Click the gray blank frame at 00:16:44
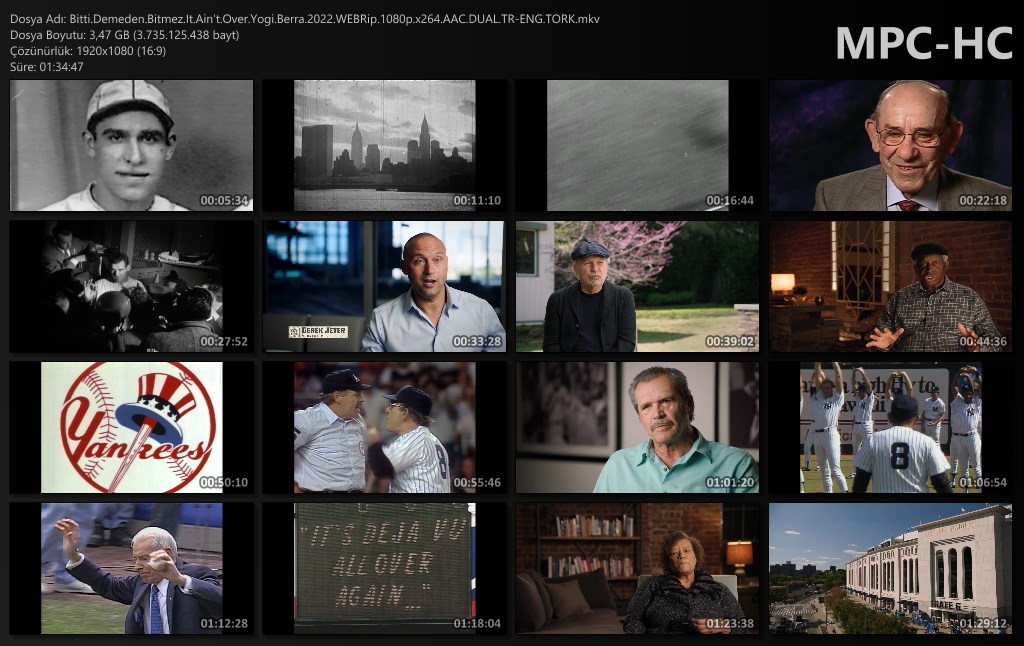This screenshot has width=1024, height=646. tap(637, 146)
